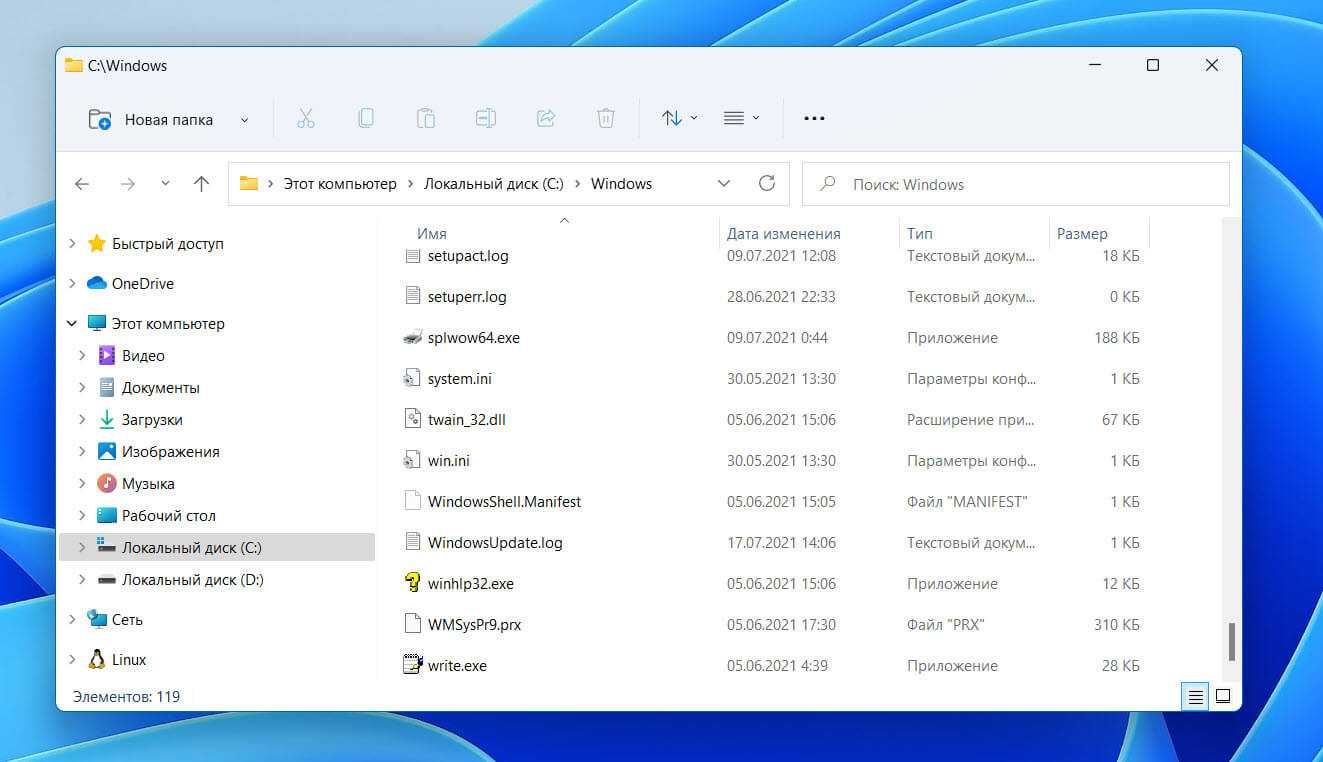
Task: Click the Cut scissors icon
Action: pos(306,118)
